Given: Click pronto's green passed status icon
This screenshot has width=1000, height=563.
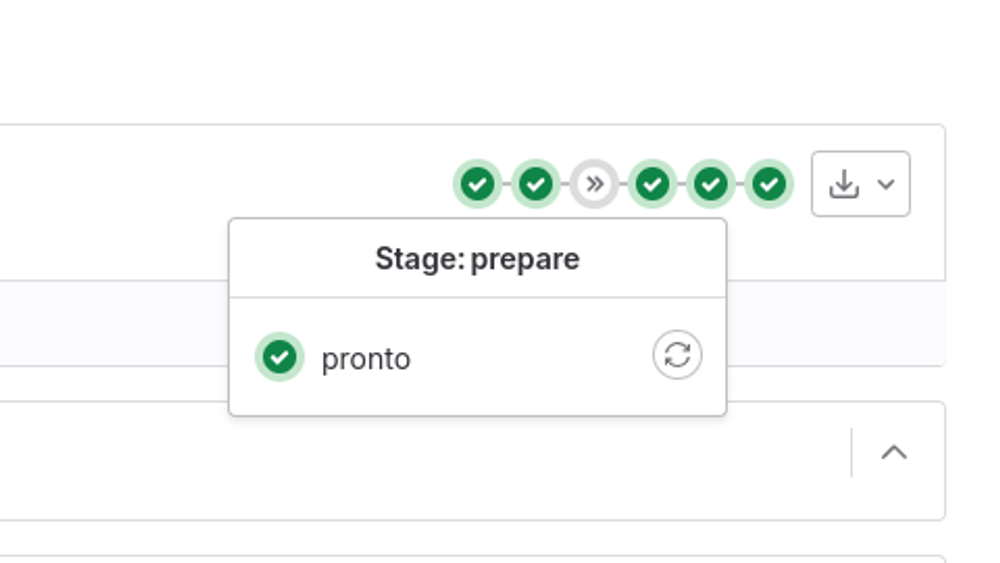Looking at the screenshot, I should pos(279,357).
